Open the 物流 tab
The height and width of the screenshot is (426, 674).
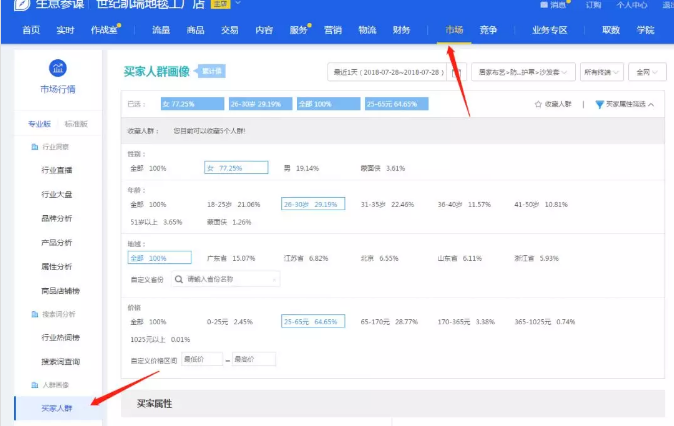(x=367, y=30)
